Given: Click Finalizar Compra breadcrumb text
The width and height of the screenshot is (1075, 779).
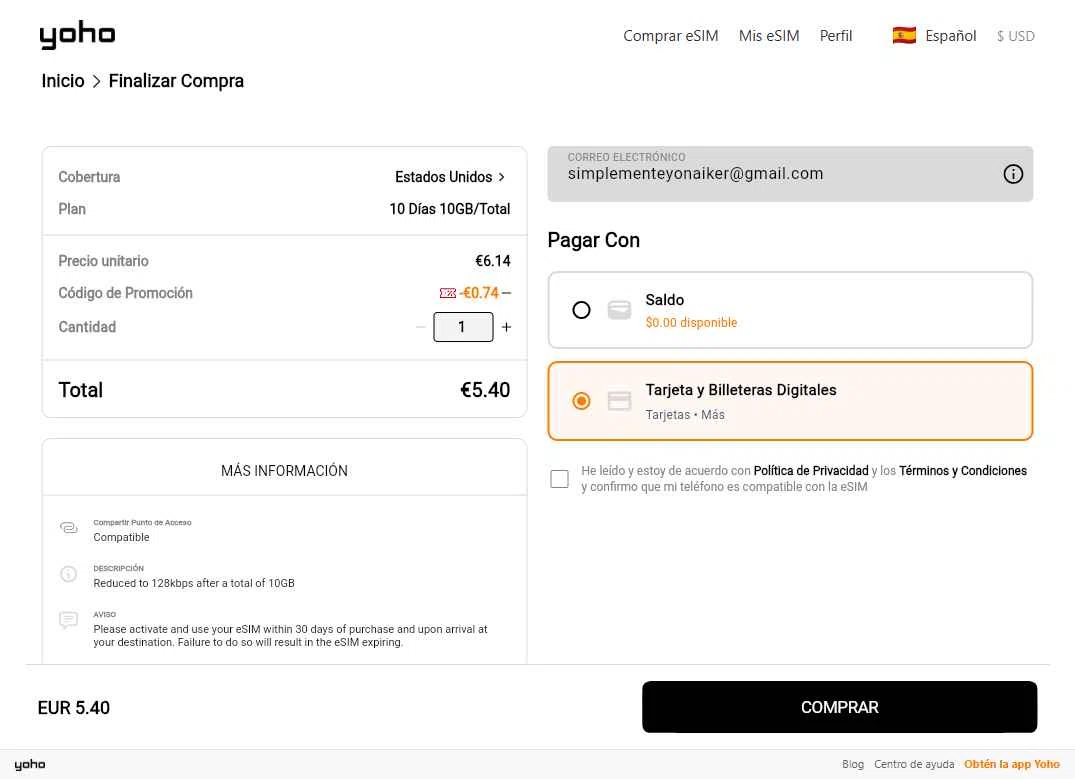Looking at the screenshot, I should tap(176, 81).
